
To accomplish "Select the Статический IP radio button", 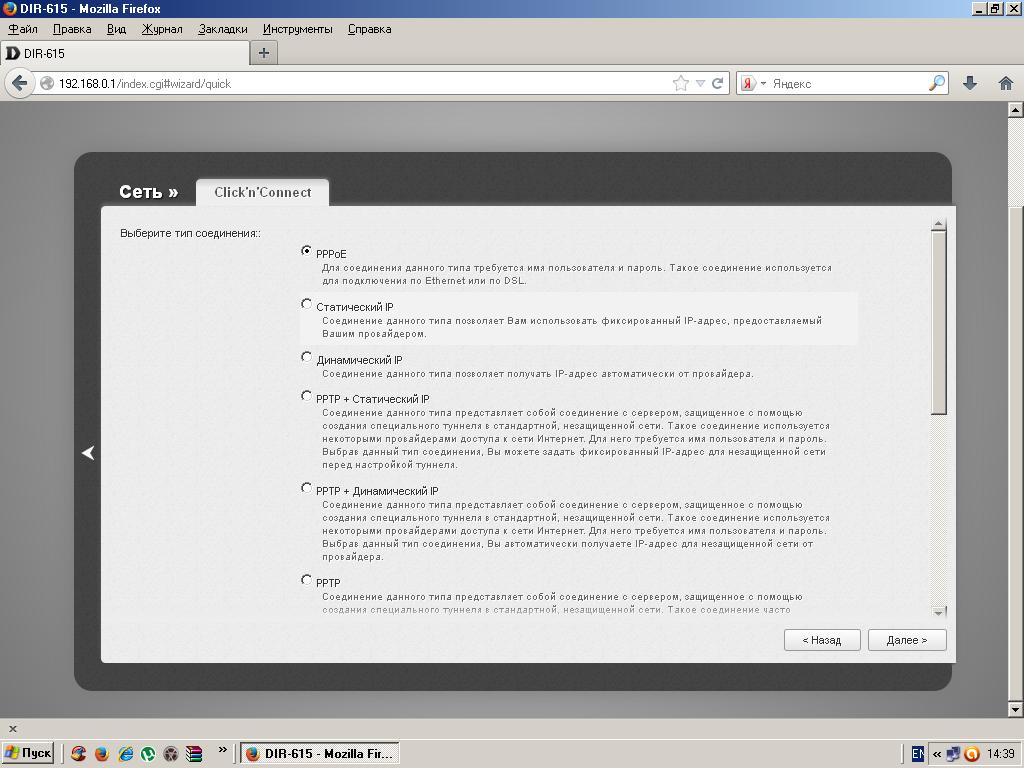I will coord(306,304).
